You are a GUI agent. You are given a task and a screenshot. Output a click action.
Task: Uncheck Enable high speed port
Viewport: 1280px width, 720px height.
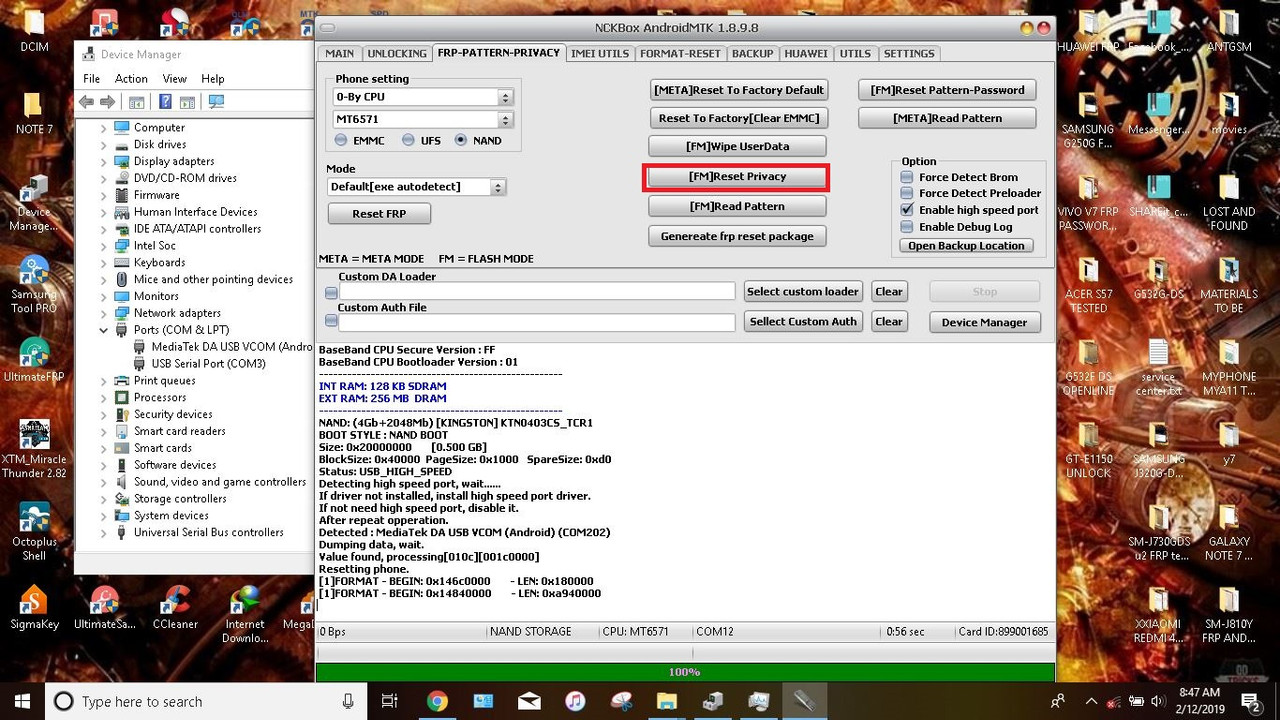(907, 210)
